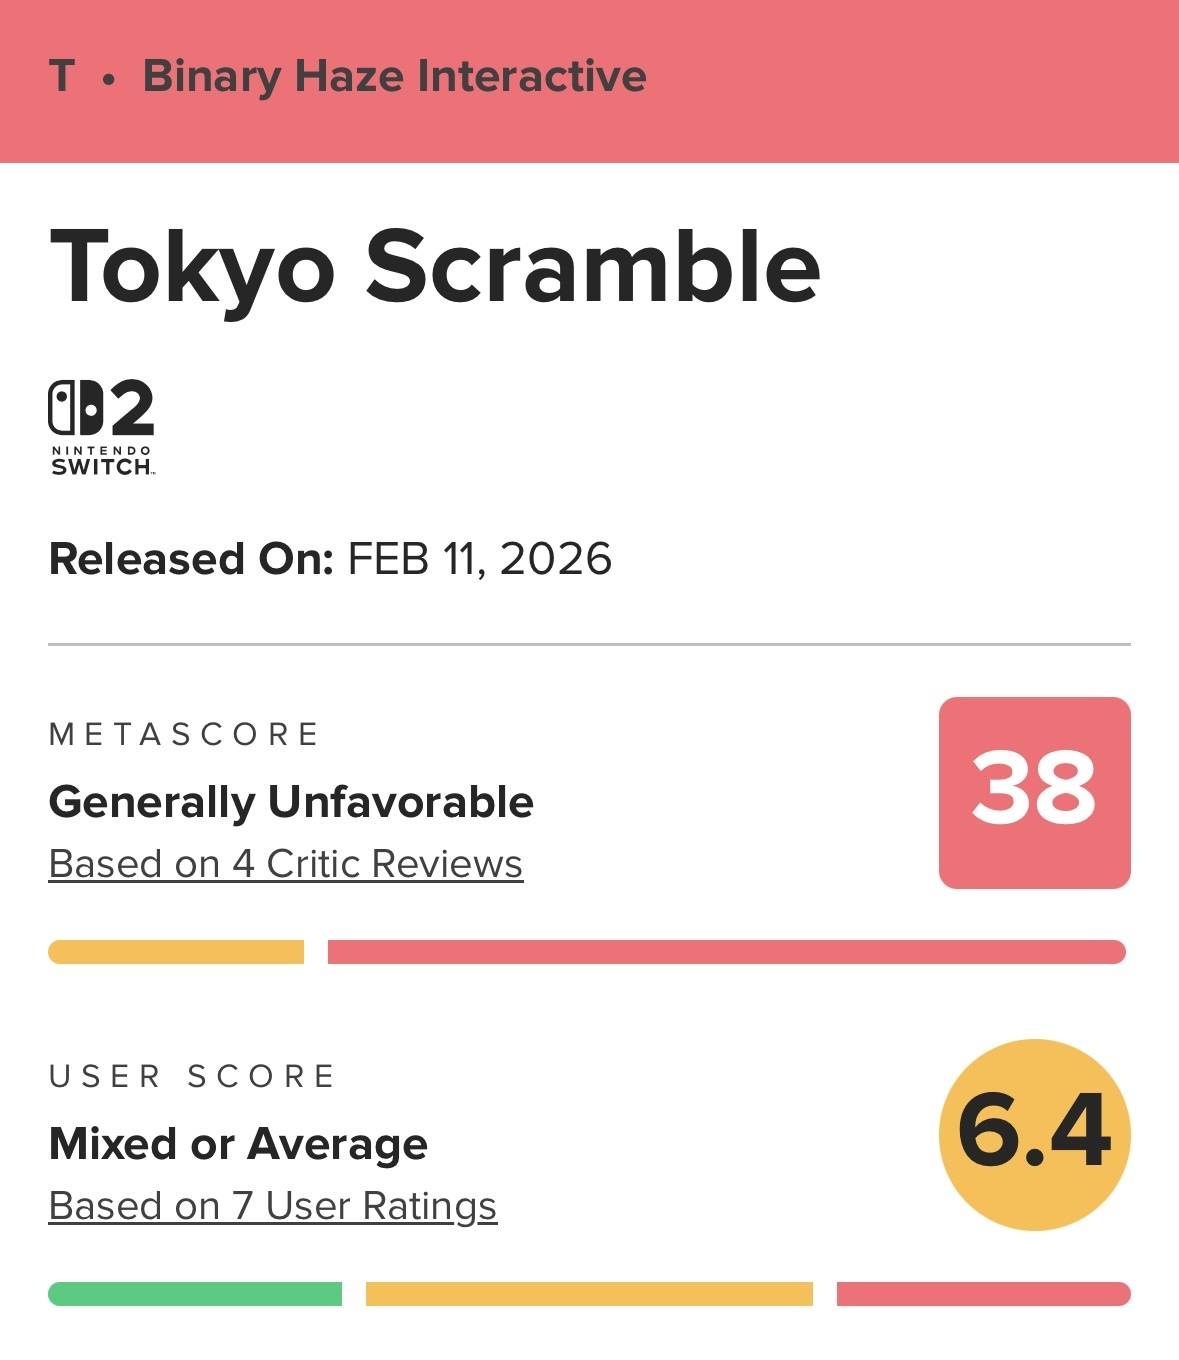Open the 'Based on 4 Critic Reviews' link
Image resolution: width=1179 pixels, height=1360 pixels.
pyautogui.click(x=286, y=864)
